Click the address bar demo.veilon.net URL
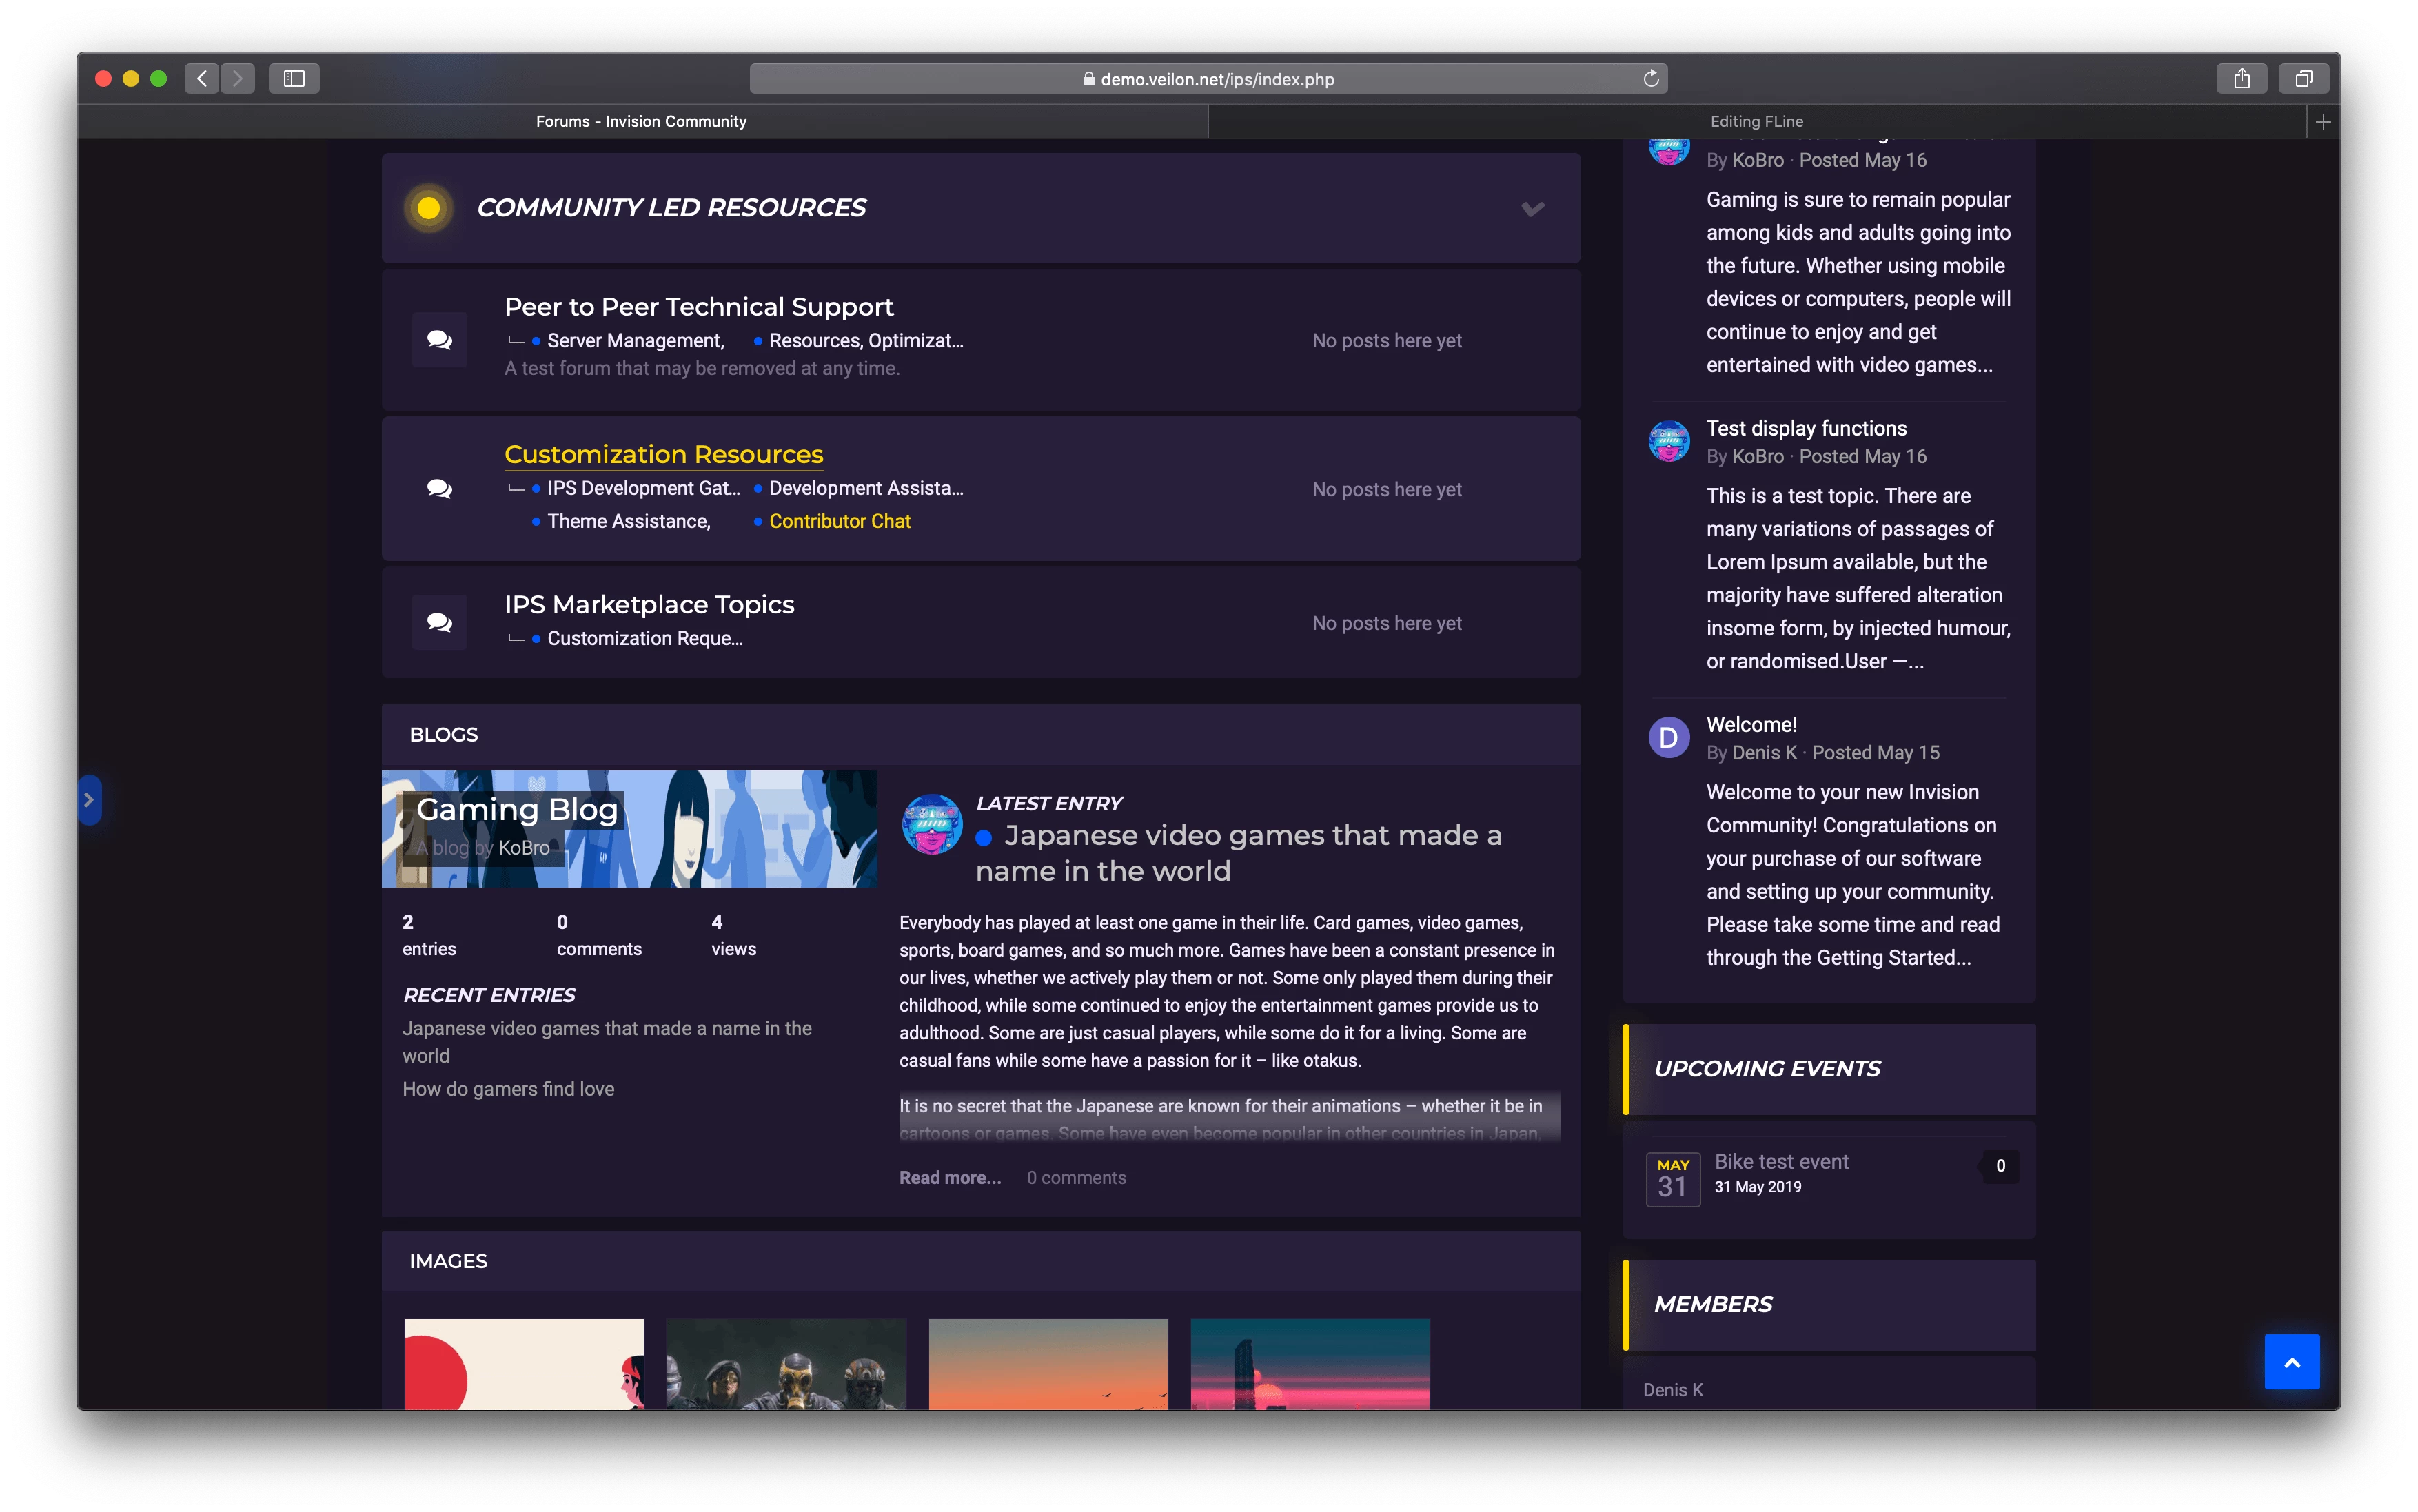 click(1208, 79)
